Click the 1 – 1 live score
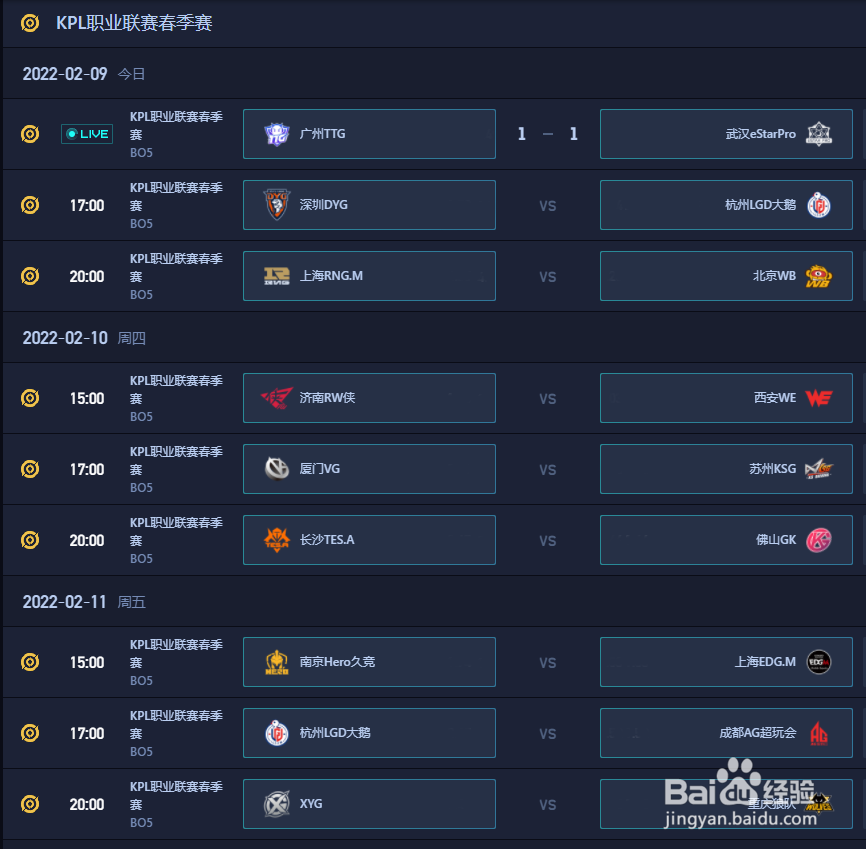This screenshot has width=866, height=849. coord(547,134)
